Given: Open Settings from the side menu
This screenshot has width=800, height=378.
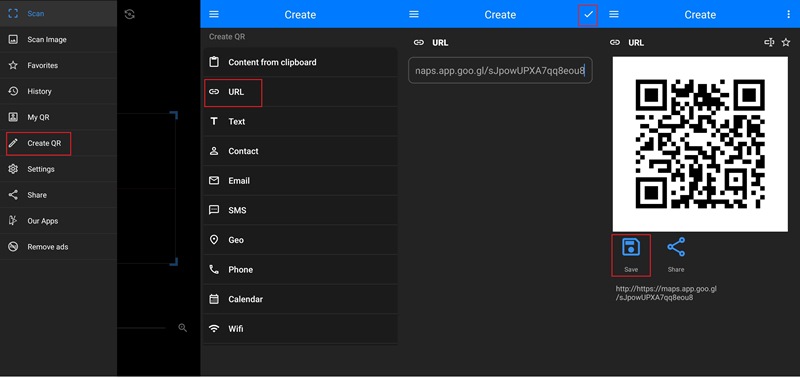Looking at the screenshot, I should (x=58, y=169).
